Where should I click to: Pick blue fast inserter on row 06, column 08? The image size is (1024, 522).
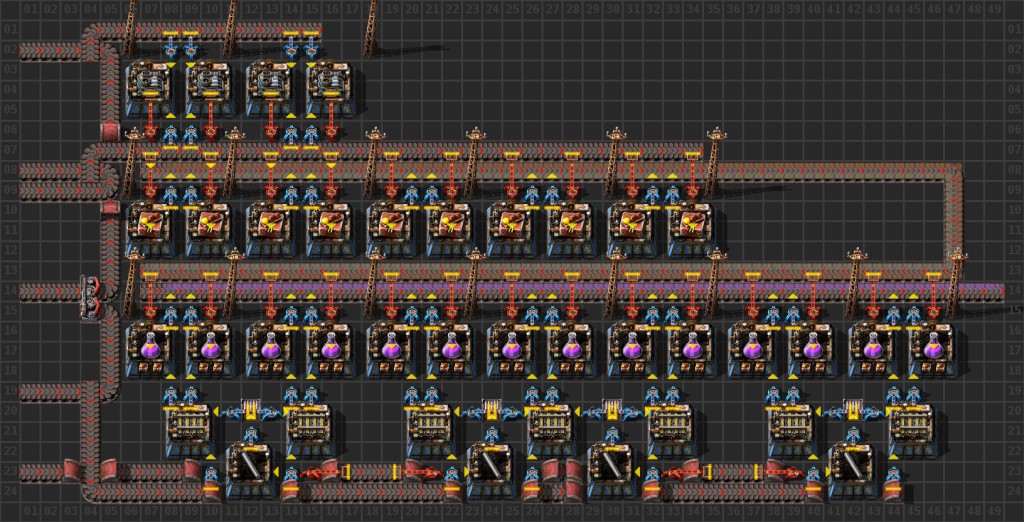[170, 135]
